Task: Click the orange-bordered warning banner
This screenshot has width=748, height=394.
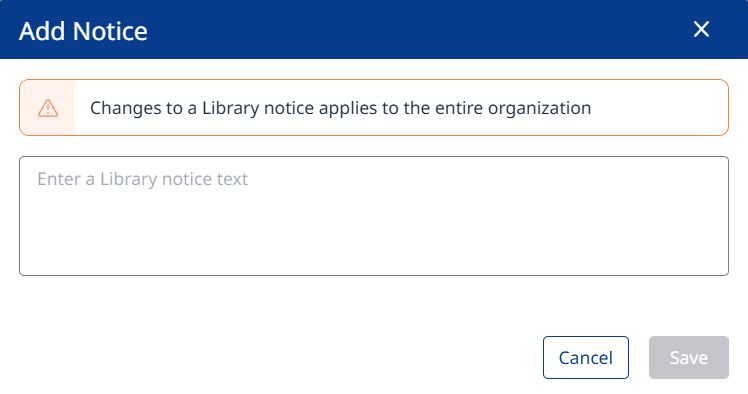Action: (374, 107)
